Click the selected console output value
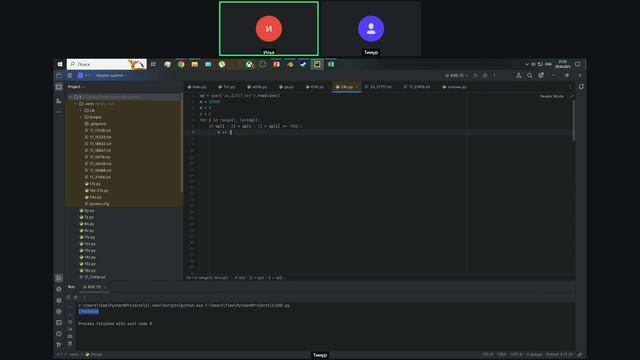This screenshot has height=360, width=640. [x=89, y=311]
